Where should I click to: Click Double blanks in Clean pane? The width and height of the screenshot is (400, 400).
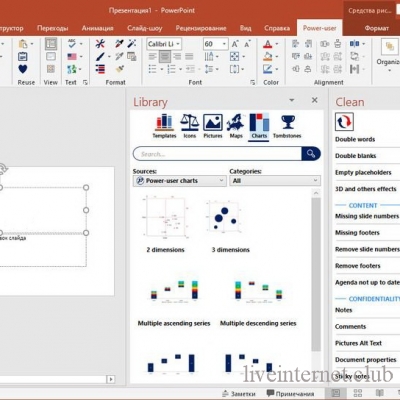pos(355,156)
